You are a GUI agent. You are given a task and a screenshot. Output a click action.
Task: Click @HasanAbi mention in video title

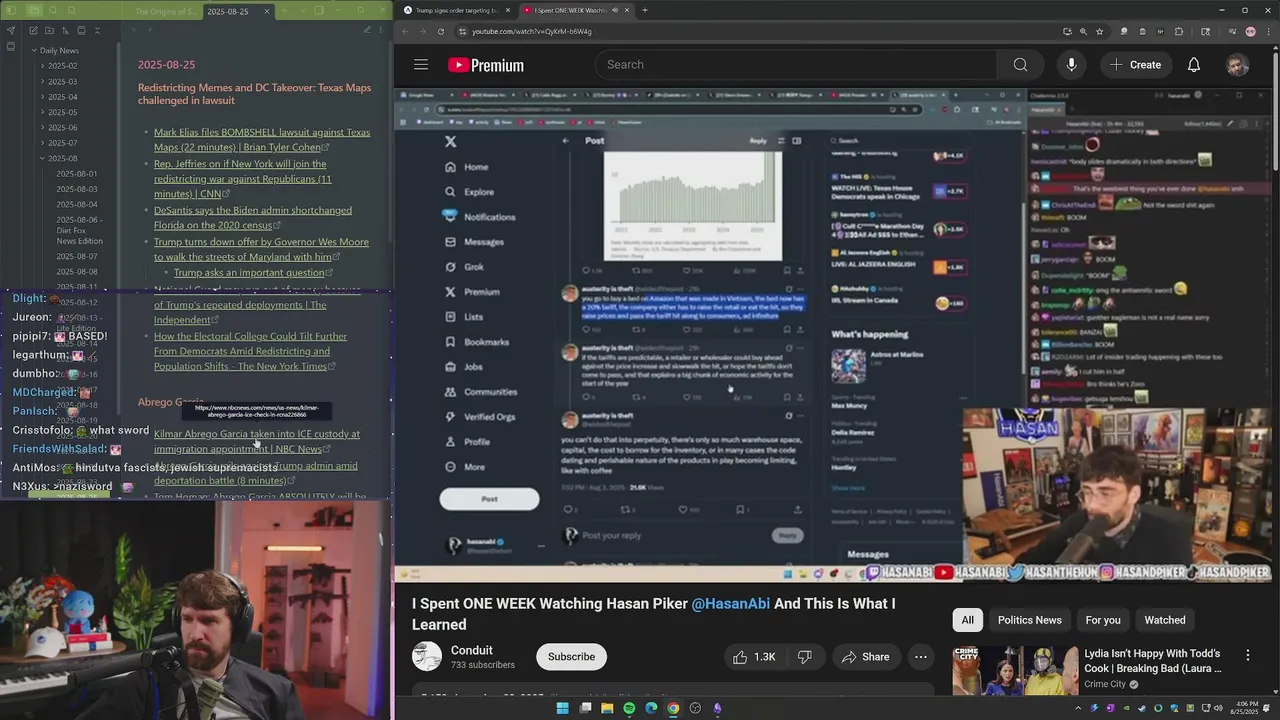[731, 604]
